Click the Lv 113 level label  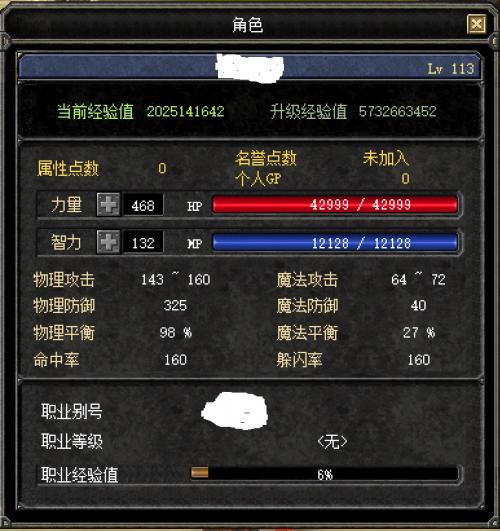click(451, 69)
